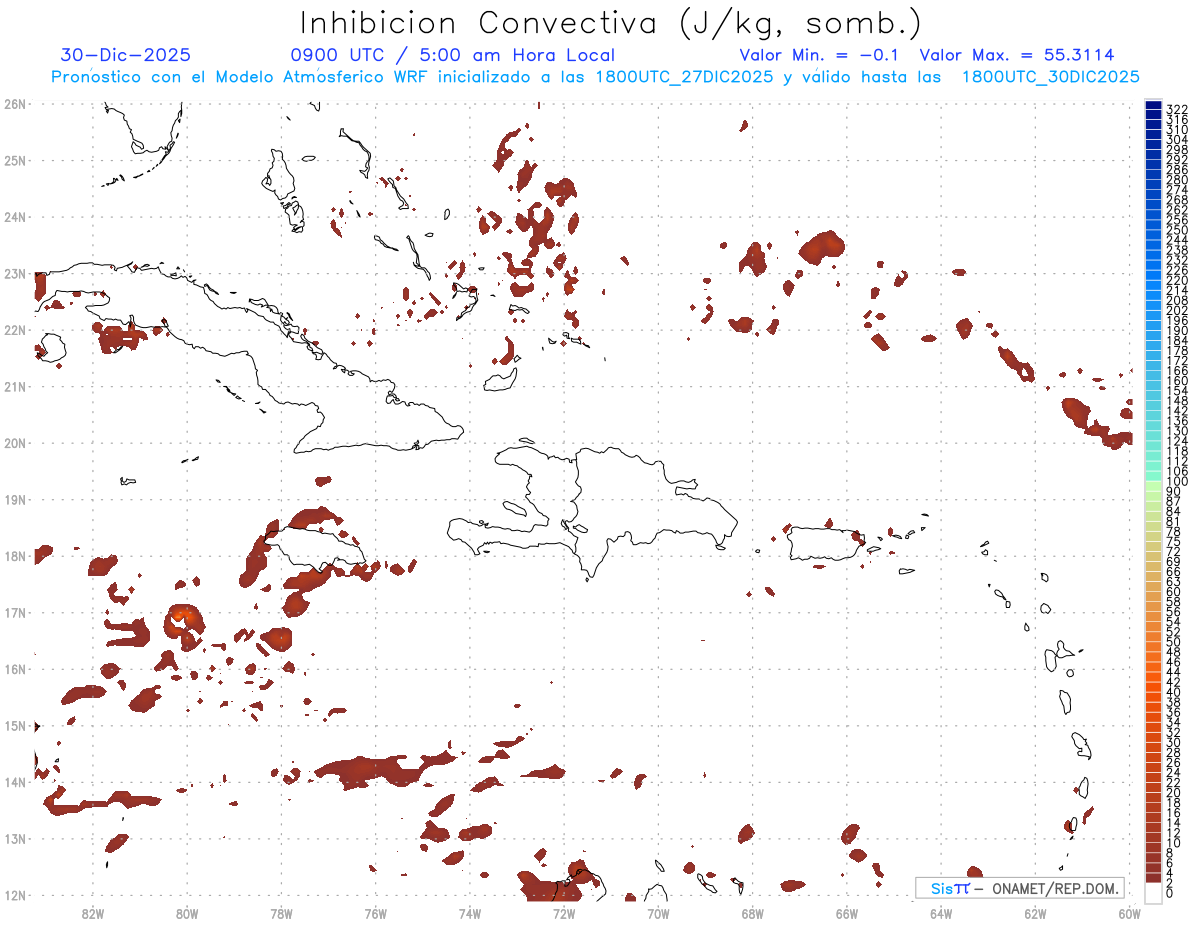Click the 68W longitude label
The height and width of the screenshot is (927, 1200).
point(752,913)
